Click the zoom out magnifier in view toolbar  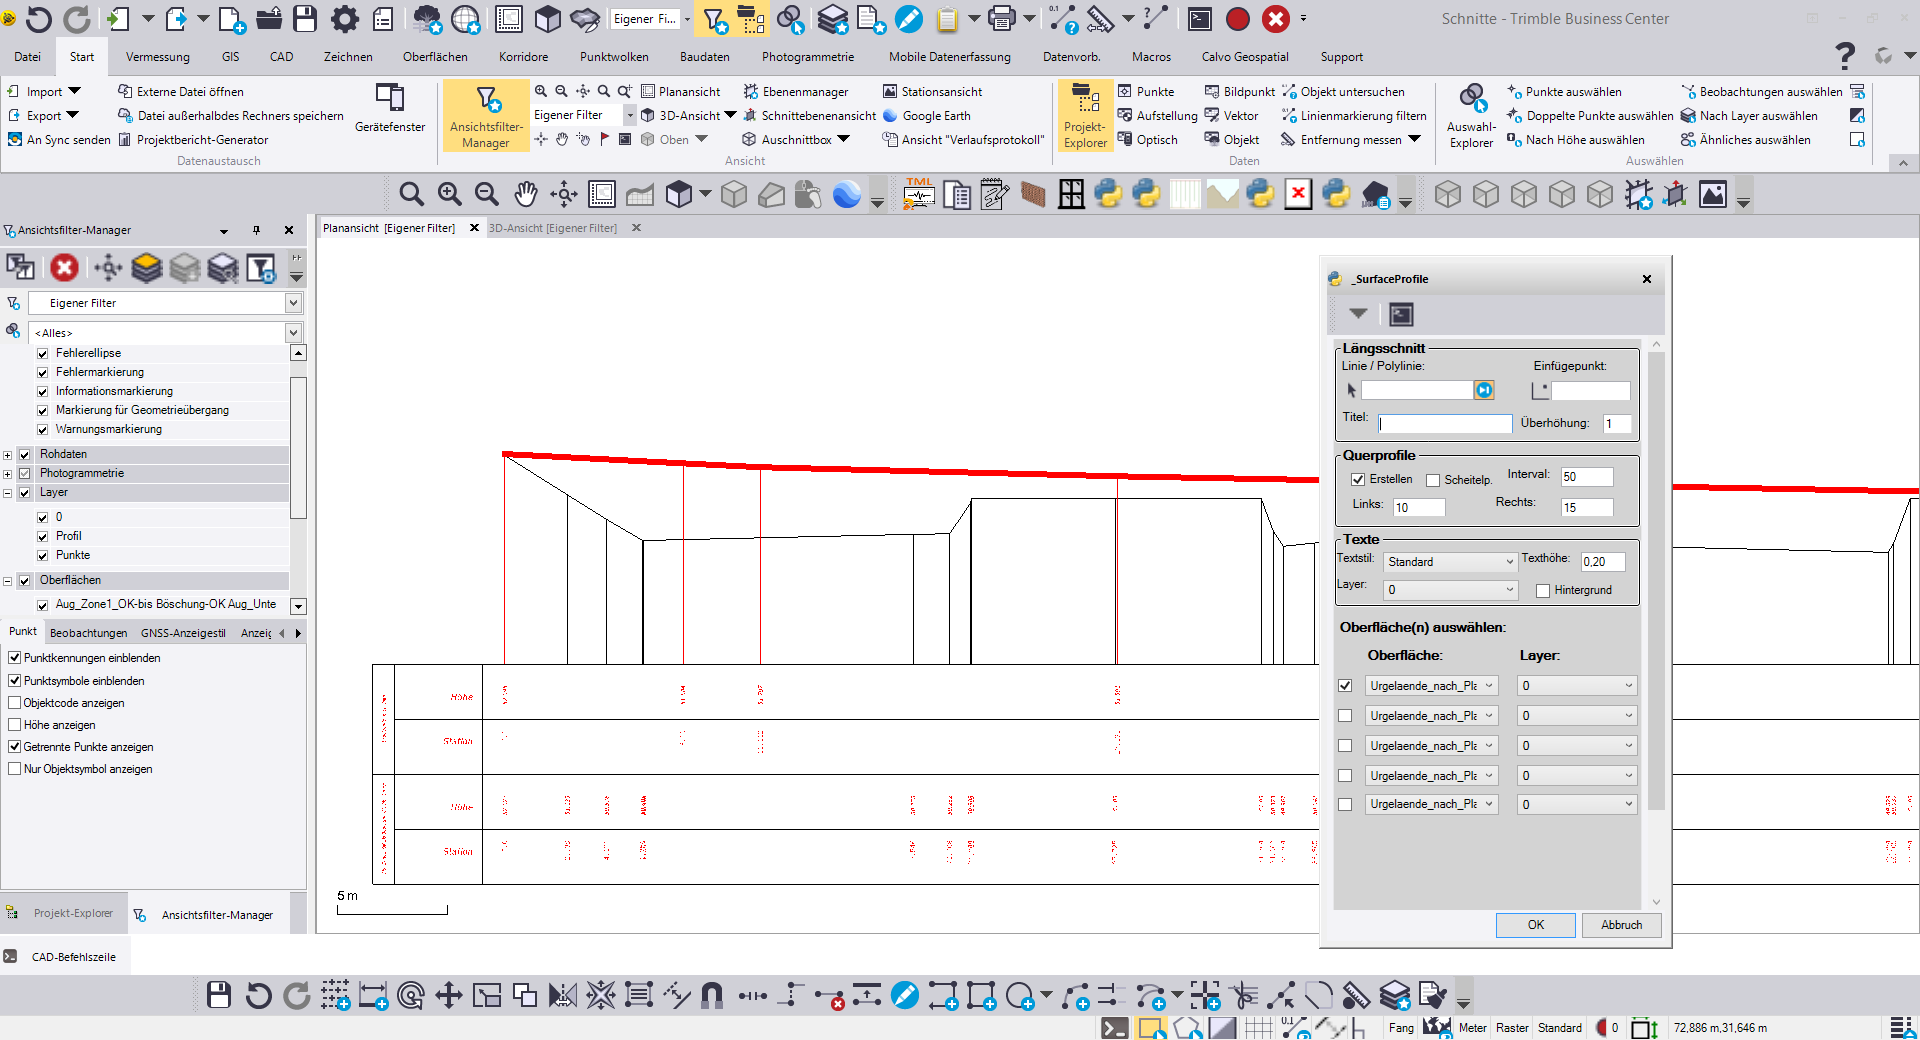[487, 195]
